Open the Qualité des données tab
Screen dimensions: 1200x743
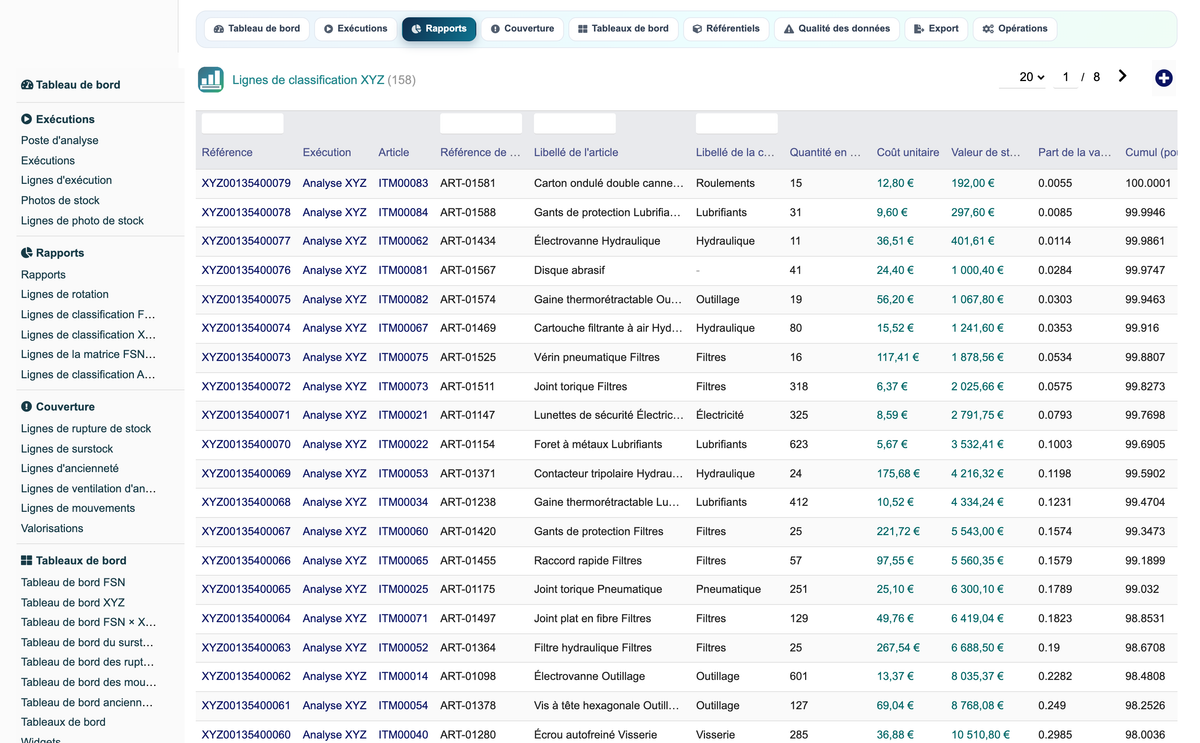click(836, 29)
